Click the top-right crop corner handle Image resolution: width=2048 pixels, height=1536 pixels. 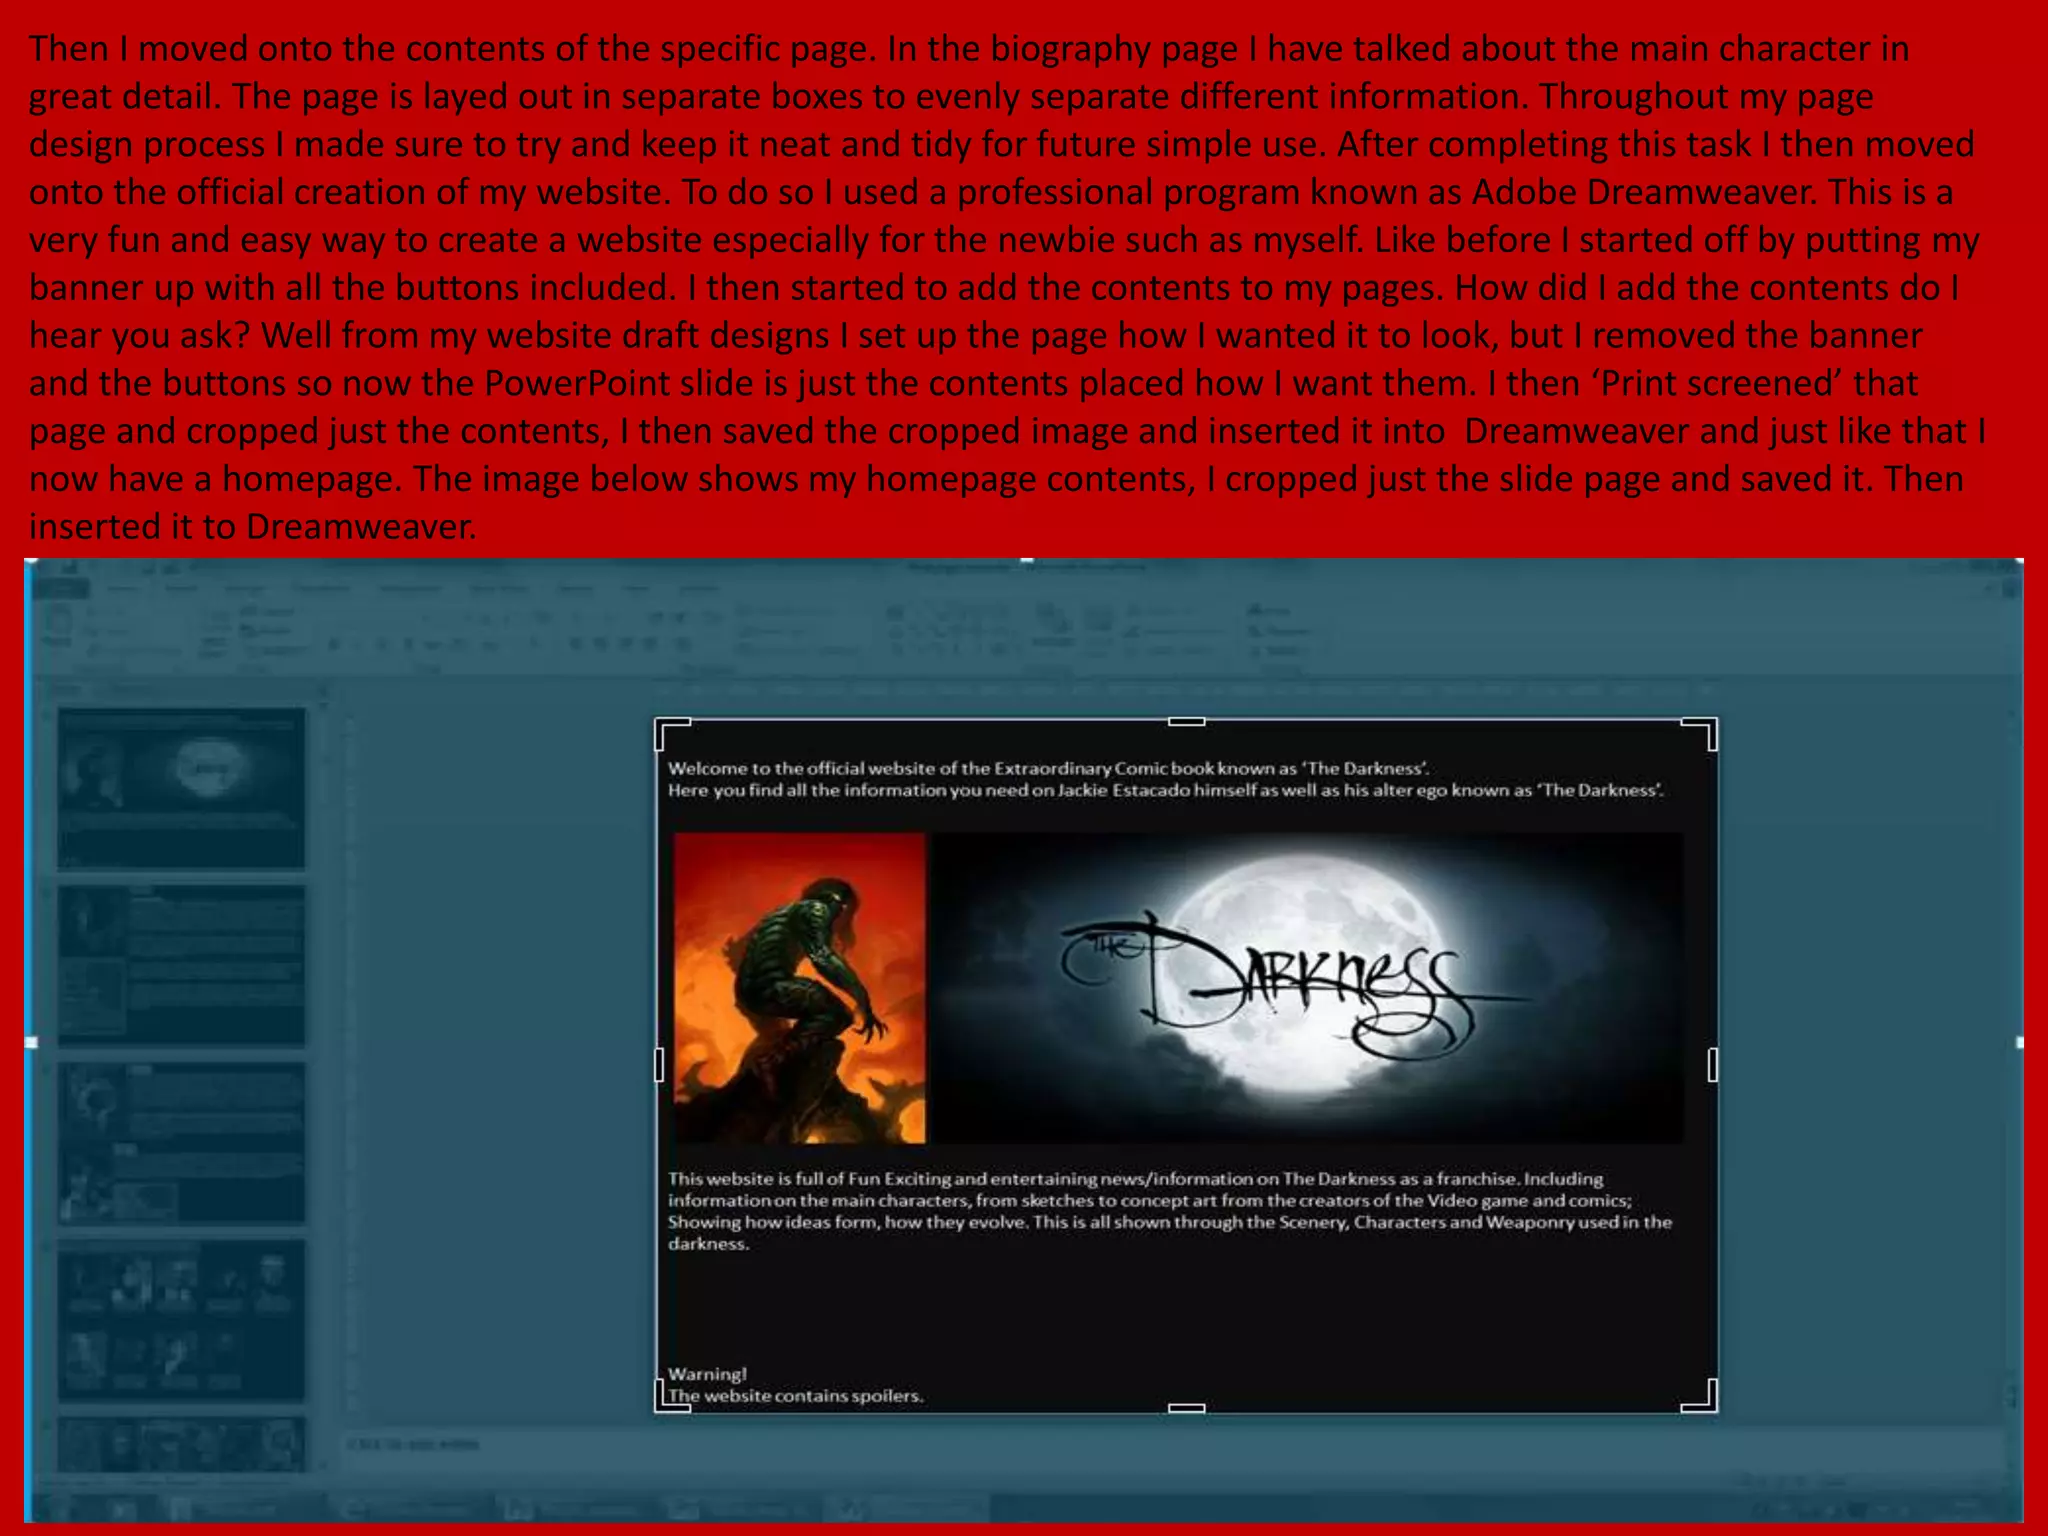pos(1701,733)
